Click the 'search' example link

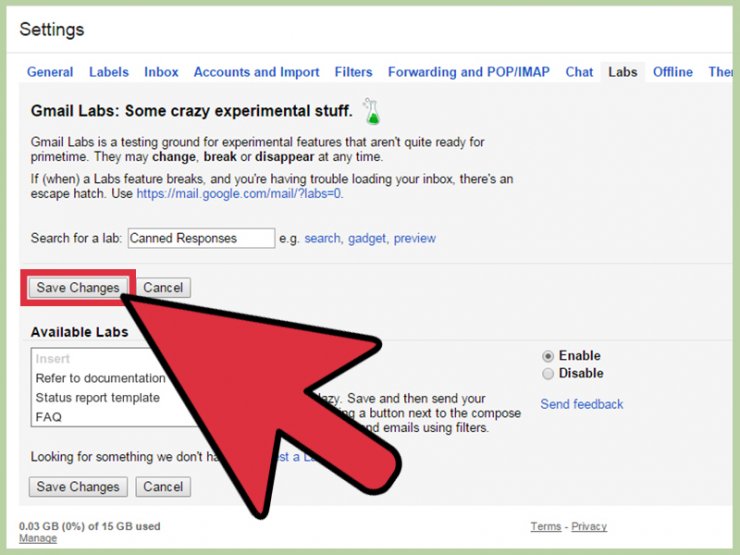pyautogui.click(x=322, y=238)
